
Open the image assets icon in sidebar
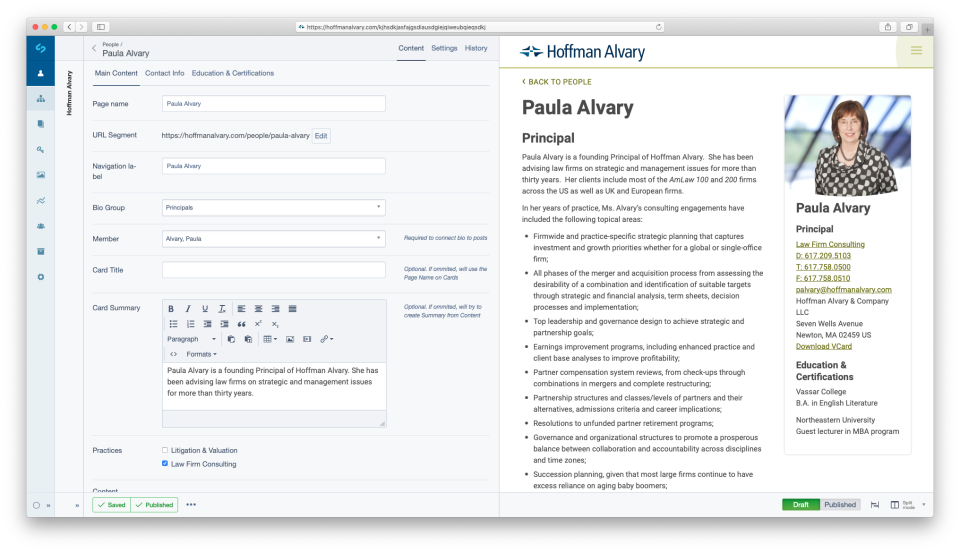click(40, 175)
